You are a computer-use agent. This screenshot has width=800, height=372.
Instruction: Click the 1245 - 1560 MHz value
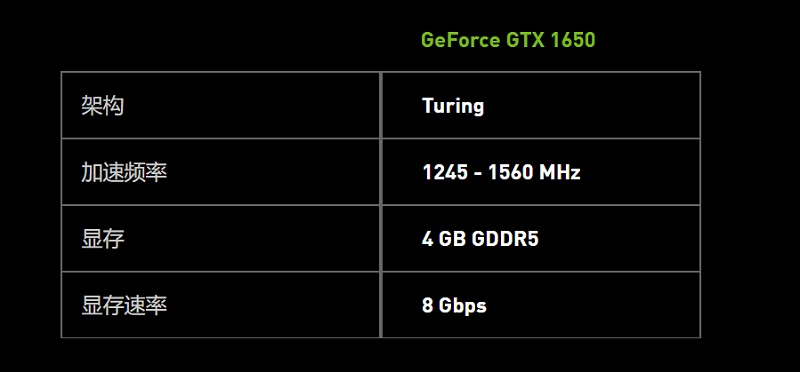[501, 172]
